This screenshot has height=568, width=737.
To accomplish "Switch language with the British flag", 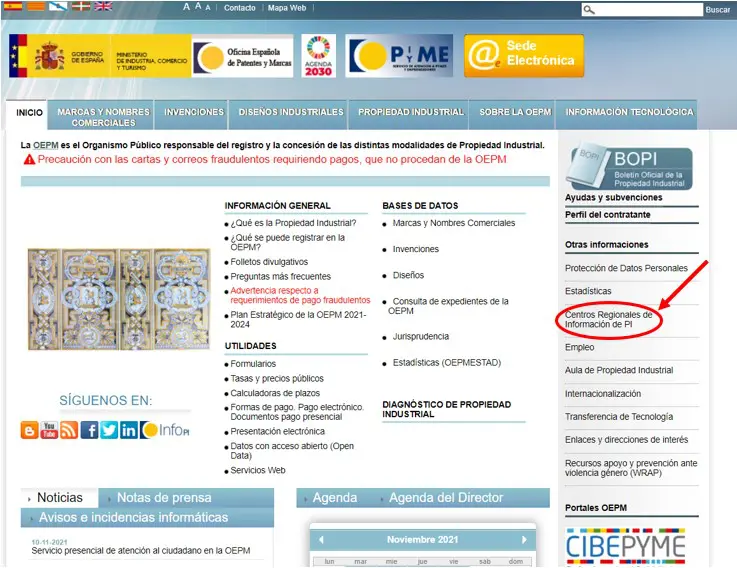I will pyautogui.click(x=103, y=7).
